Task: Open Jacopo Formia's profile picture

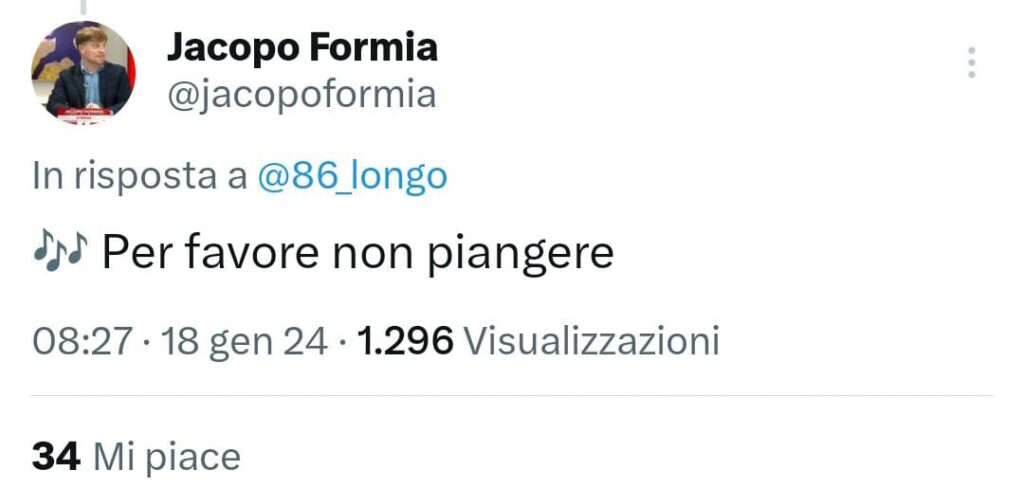Action: coord(83,73)
